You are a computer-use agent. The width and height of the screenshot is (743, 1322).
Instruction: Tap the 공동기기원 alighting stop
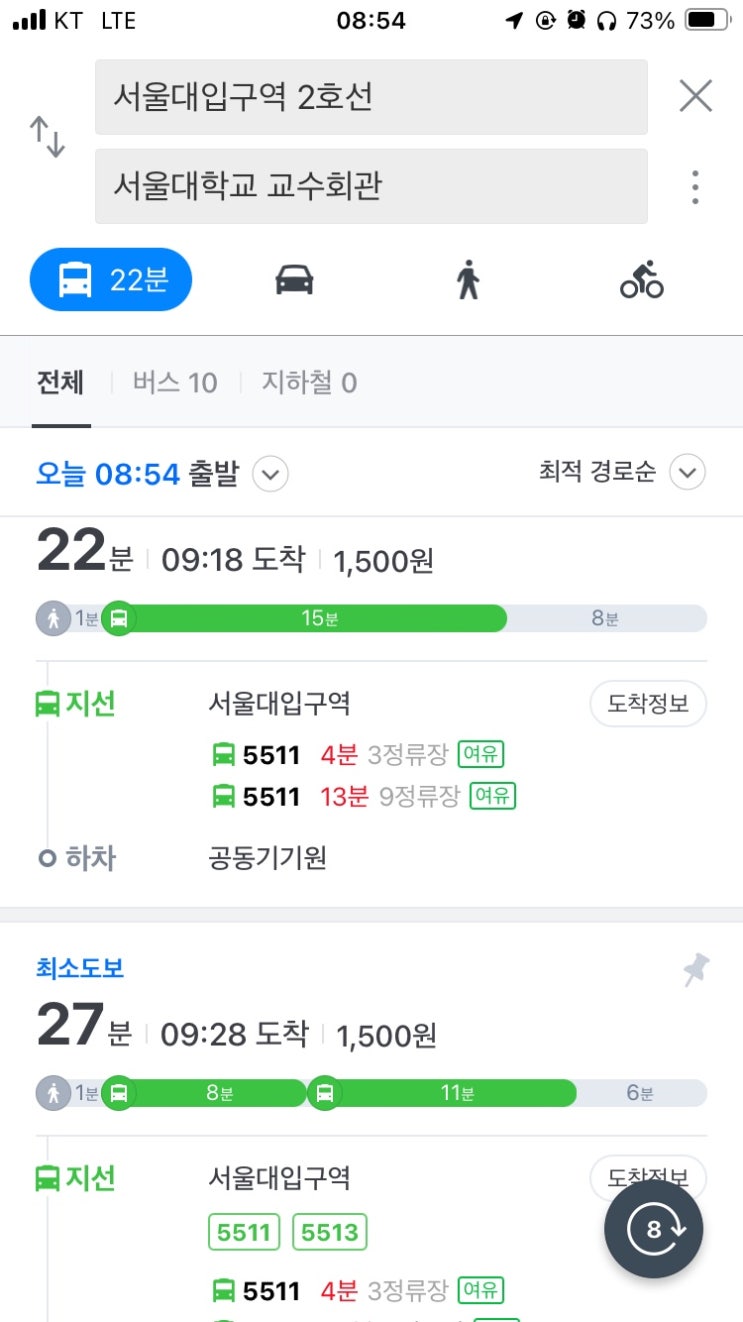point(267,858)
